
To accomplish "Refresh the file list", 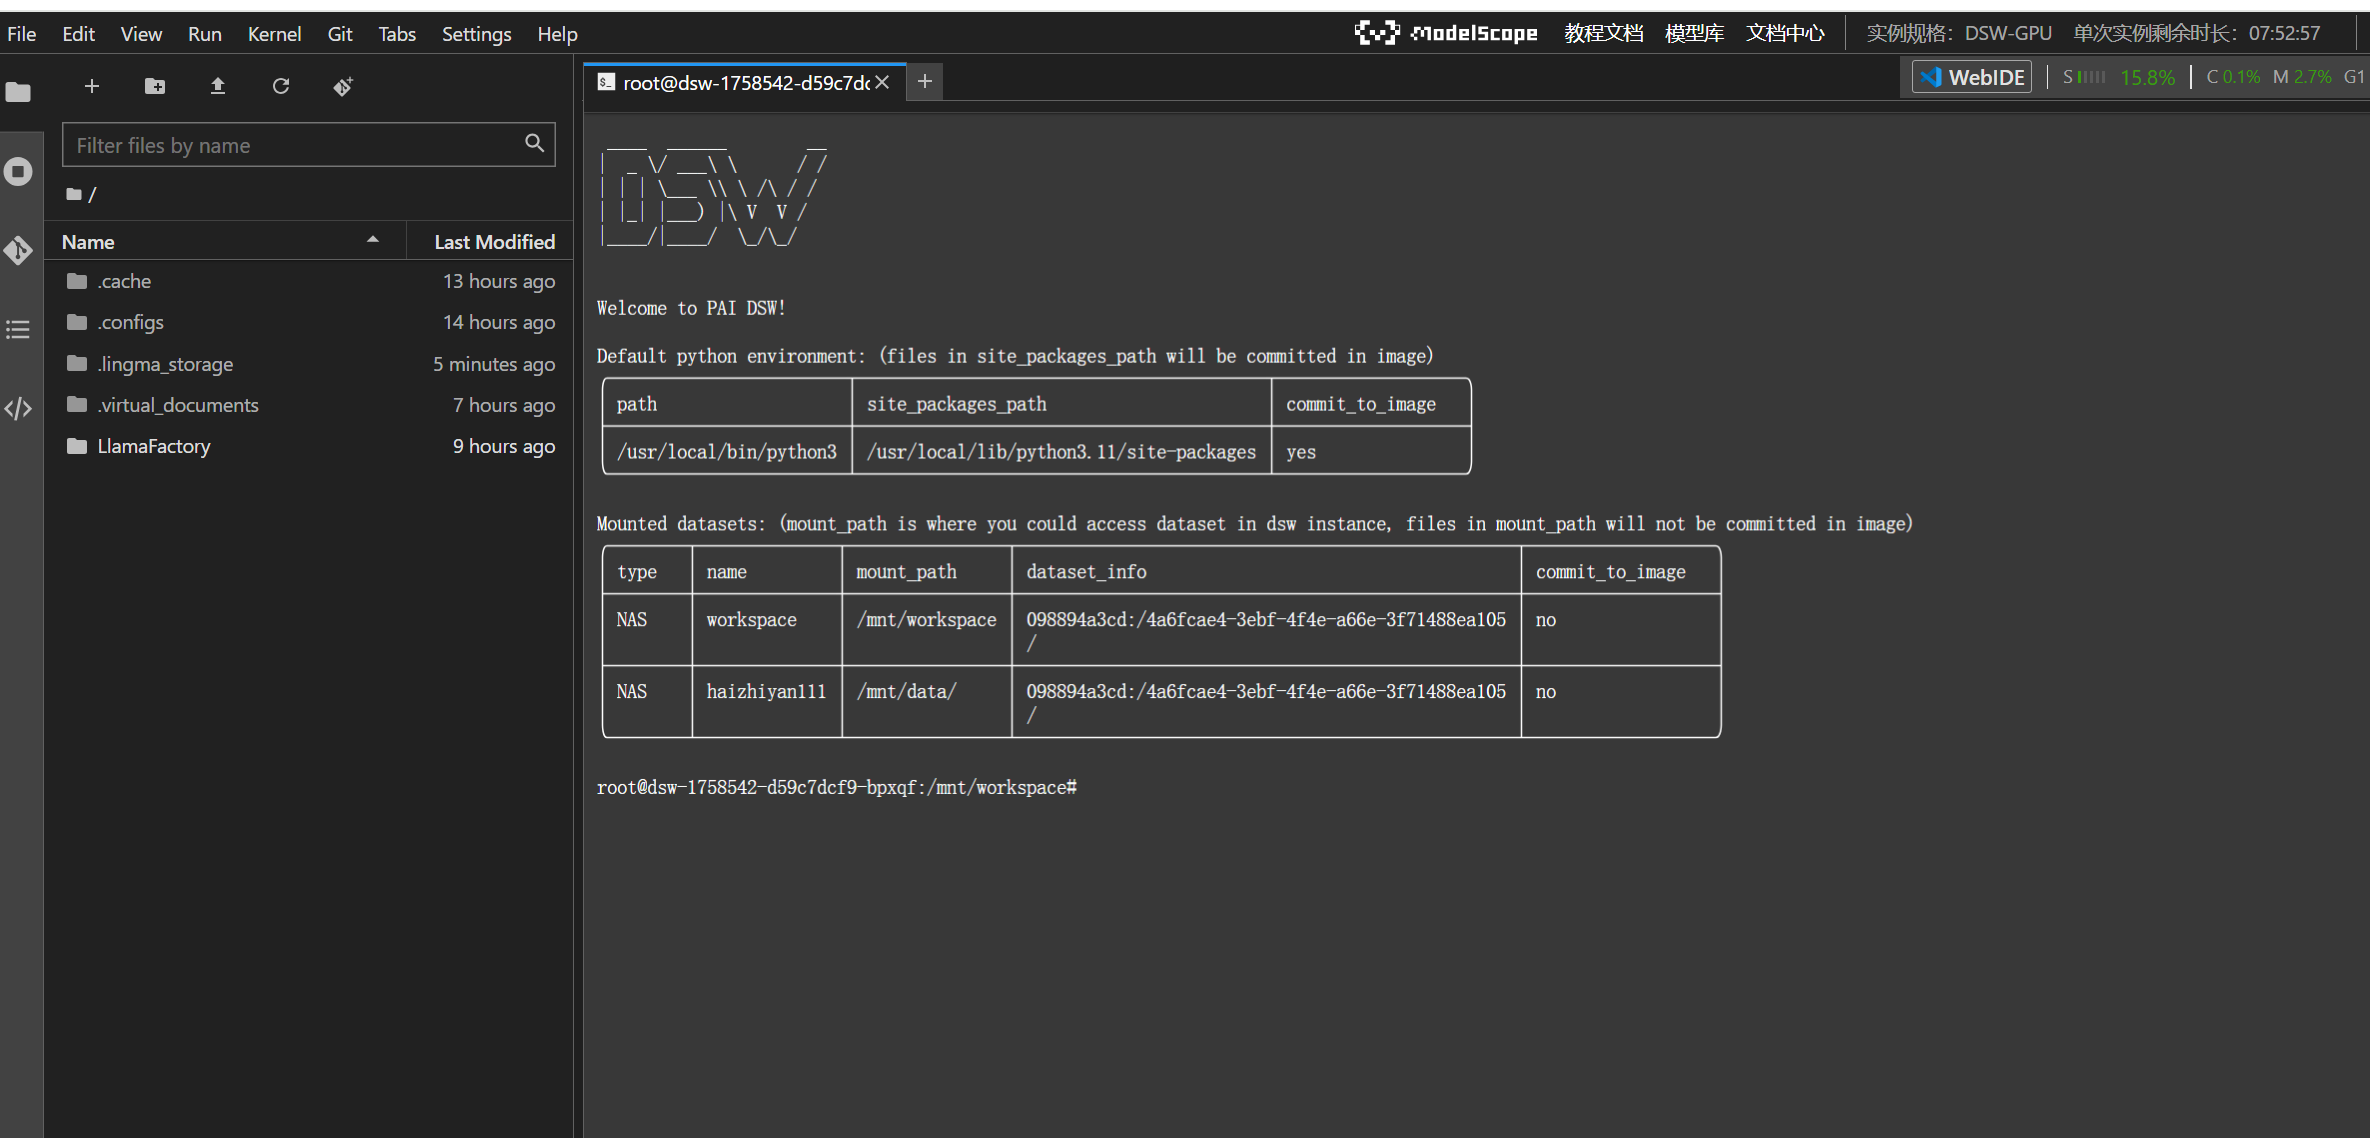I will (281, 86).
